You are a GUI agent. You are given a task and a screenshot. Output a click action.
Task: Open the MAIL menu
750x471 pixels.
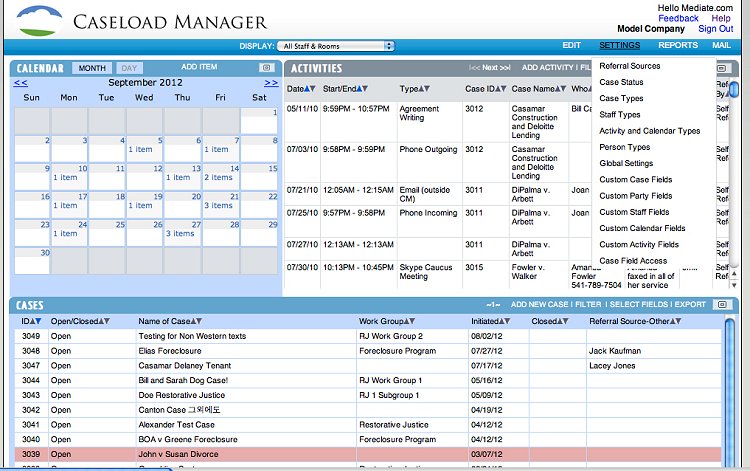(x=721, y=45)
